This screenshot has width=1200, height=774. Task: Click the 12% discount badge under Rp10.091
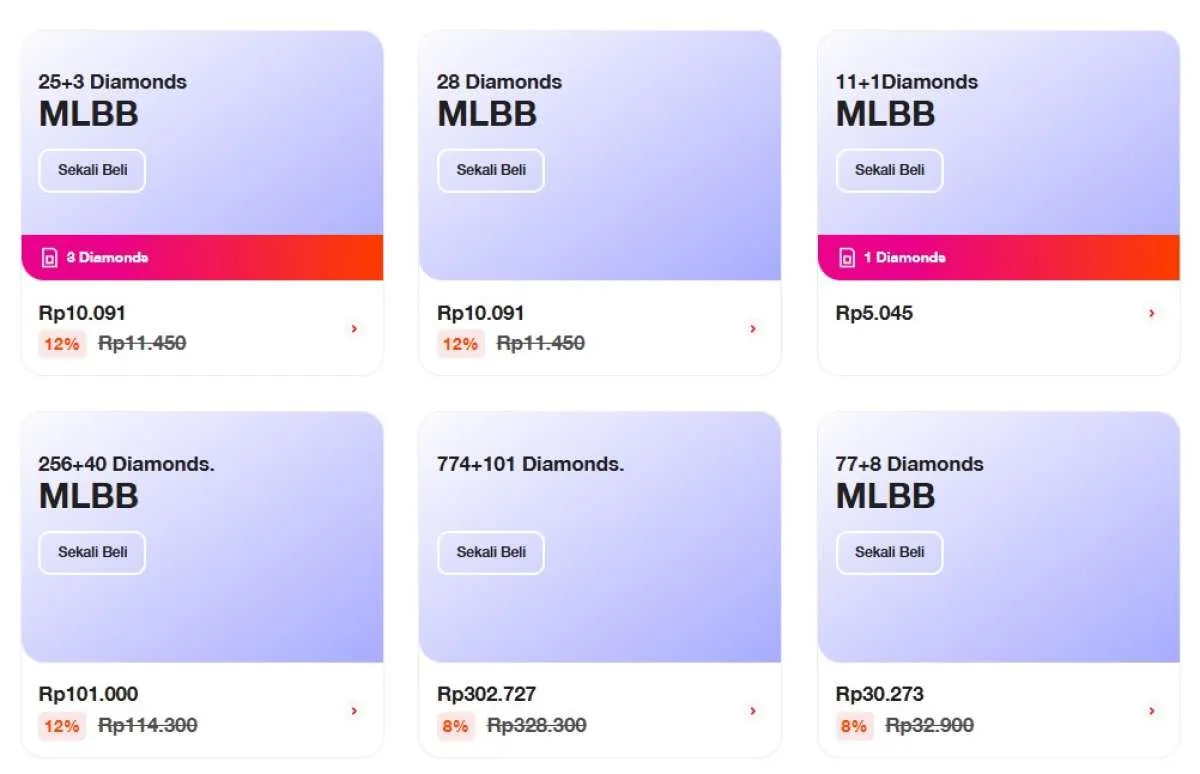pos(62,343)
